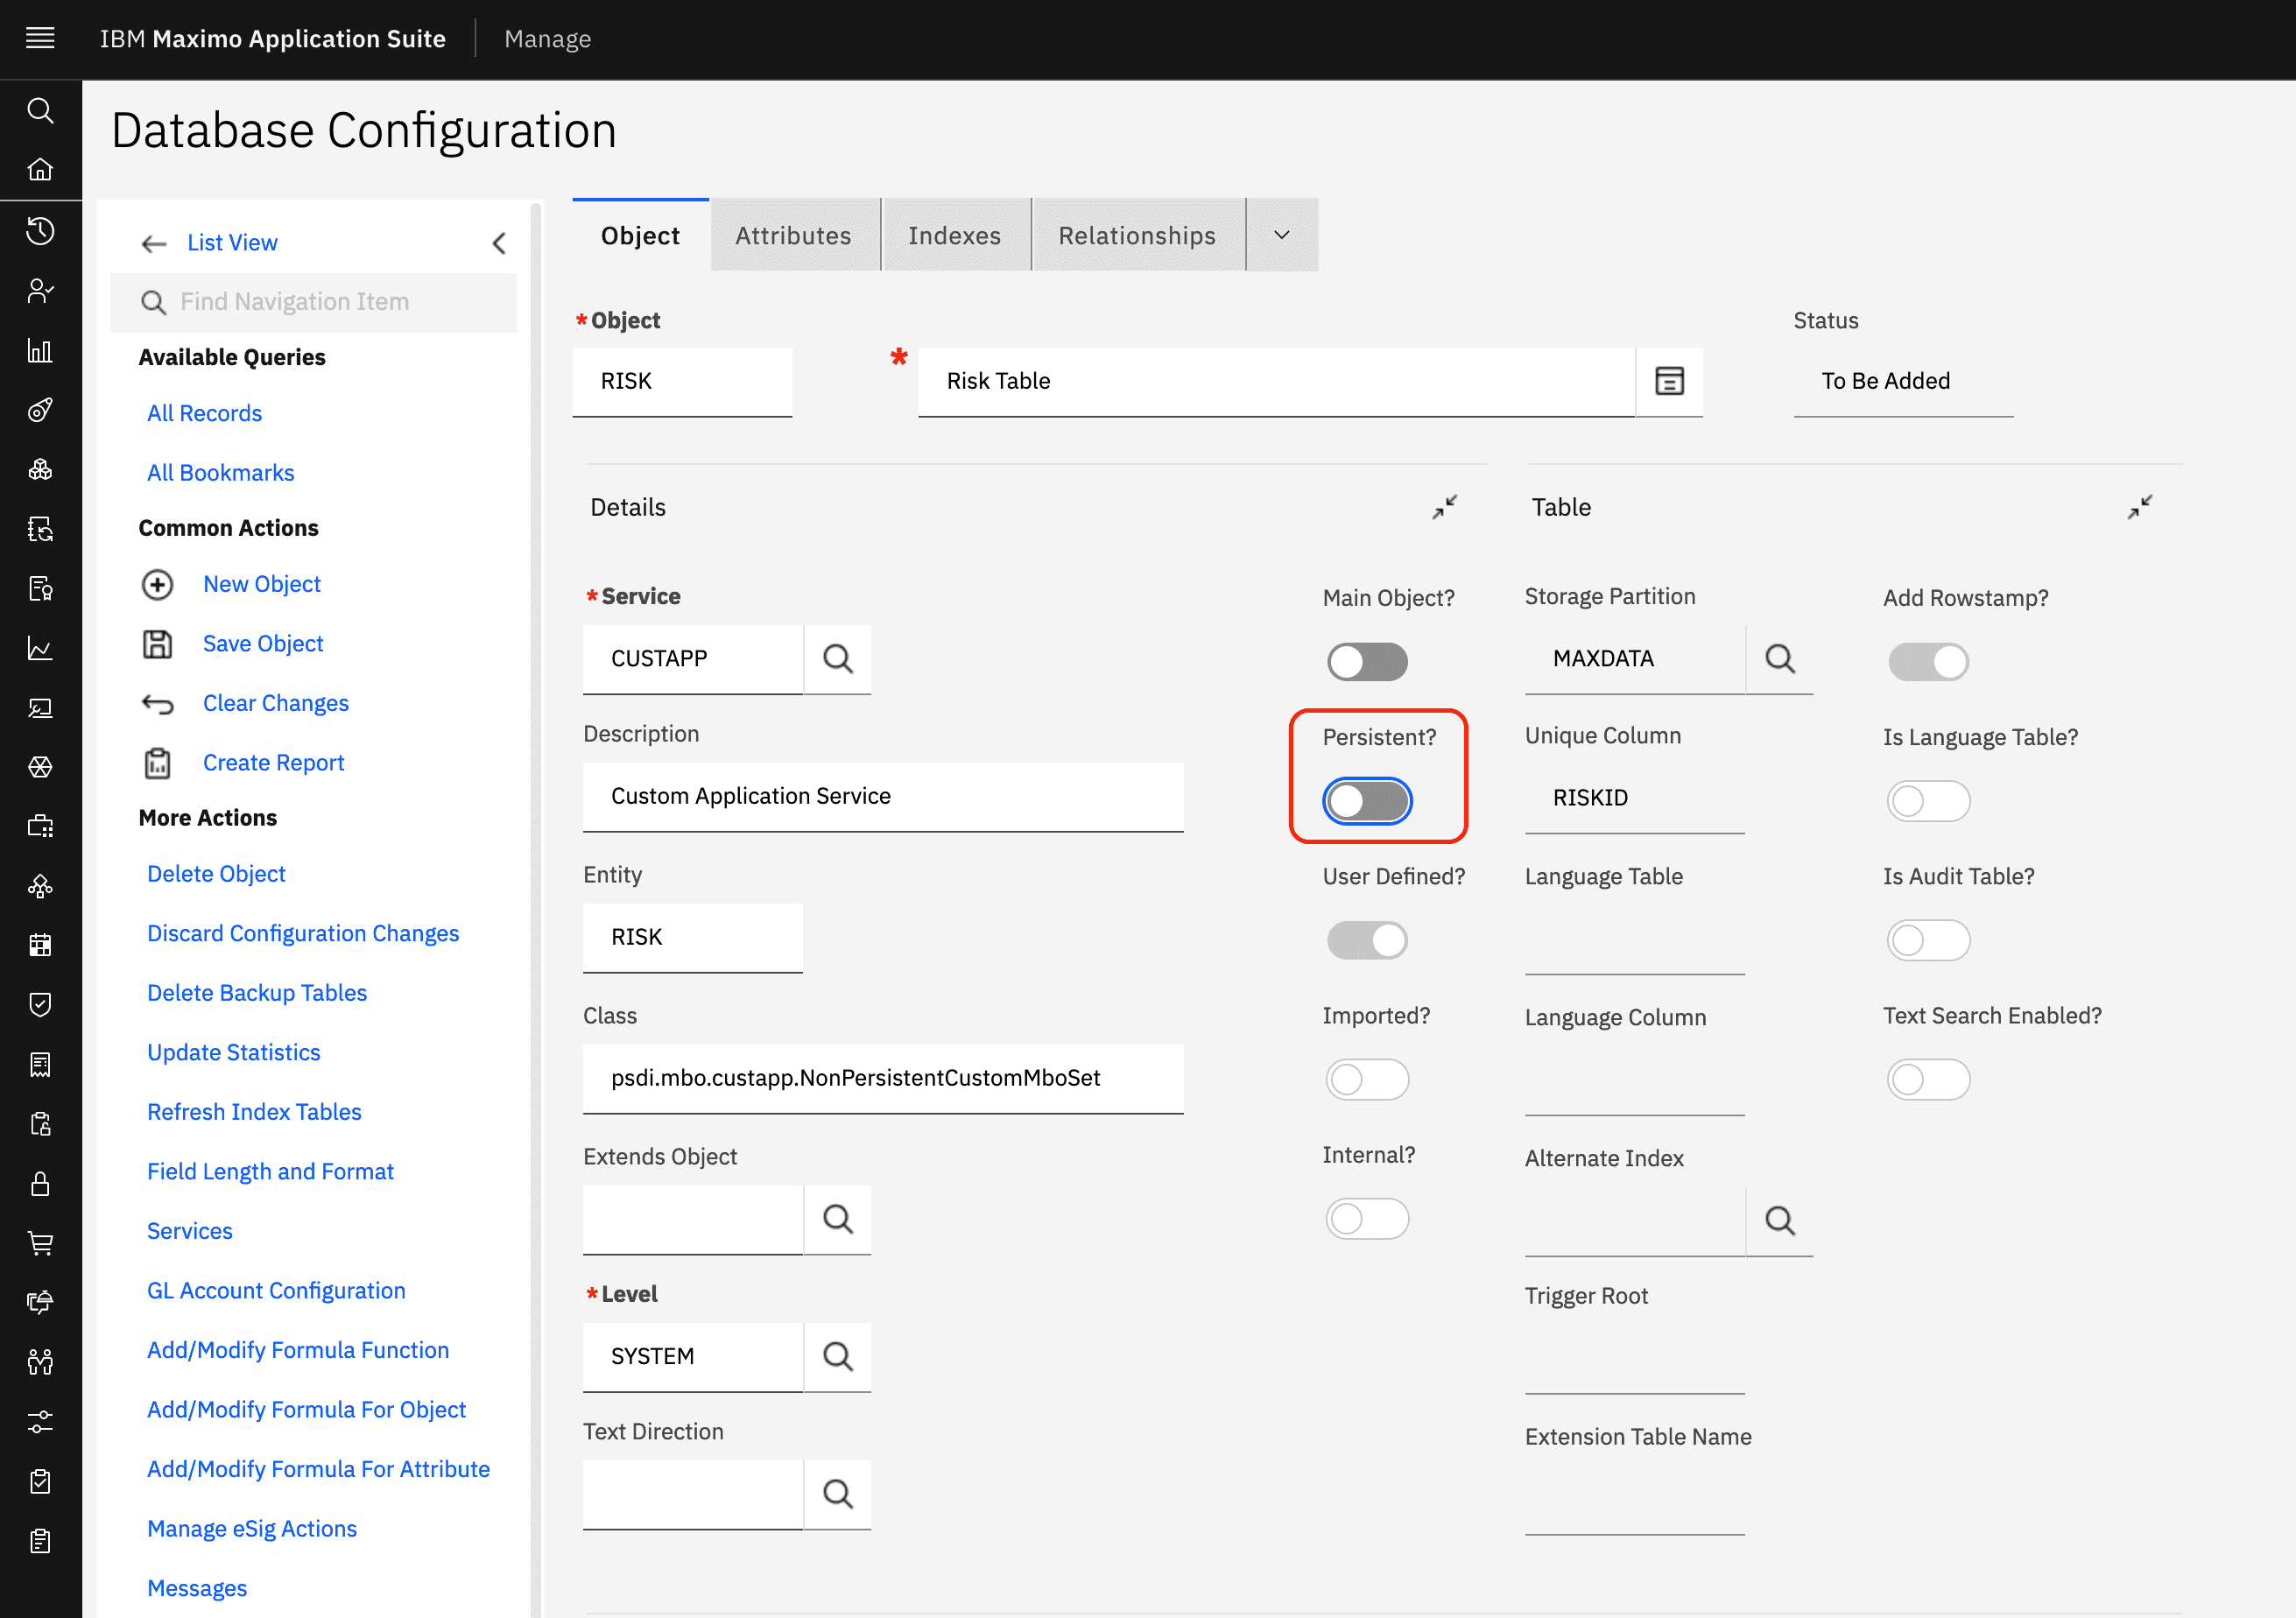Viewport: 2296px width, 1618px height.
Task: Click Add/Modify Formula For Object
Action: click(x=306, y=1410)
